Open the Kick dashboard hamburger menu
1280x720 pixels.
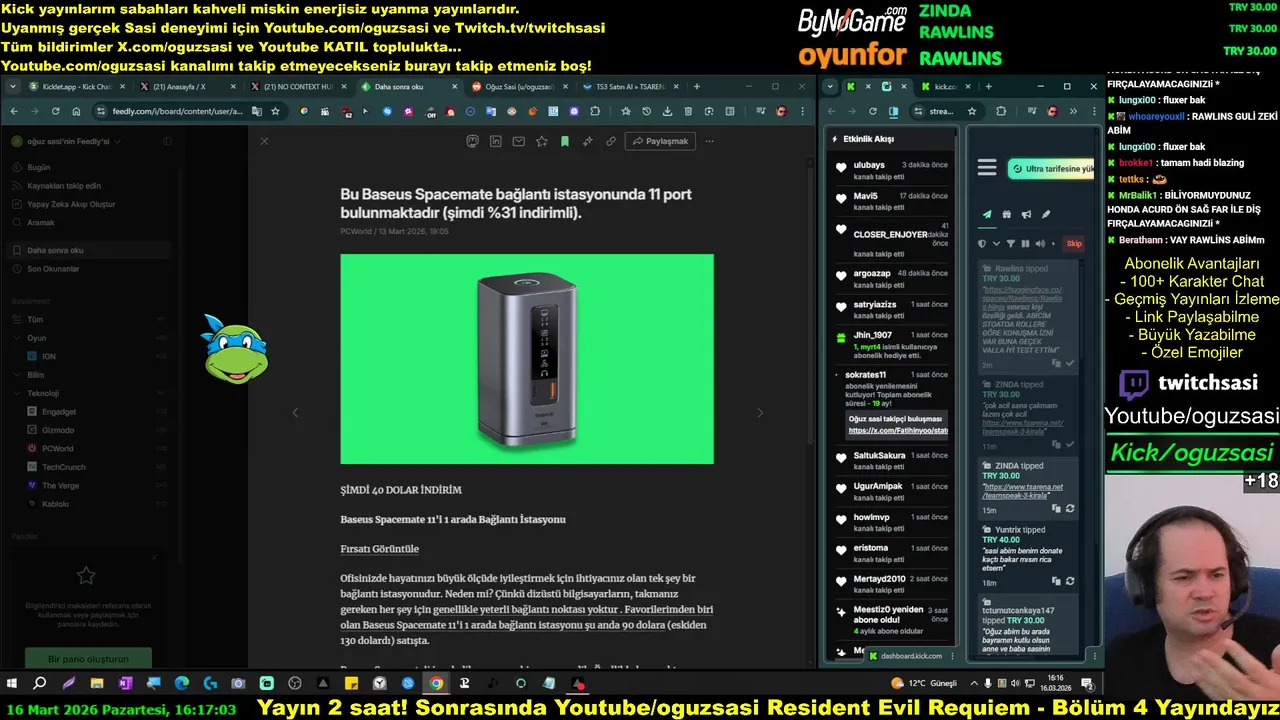pos(987,167)
